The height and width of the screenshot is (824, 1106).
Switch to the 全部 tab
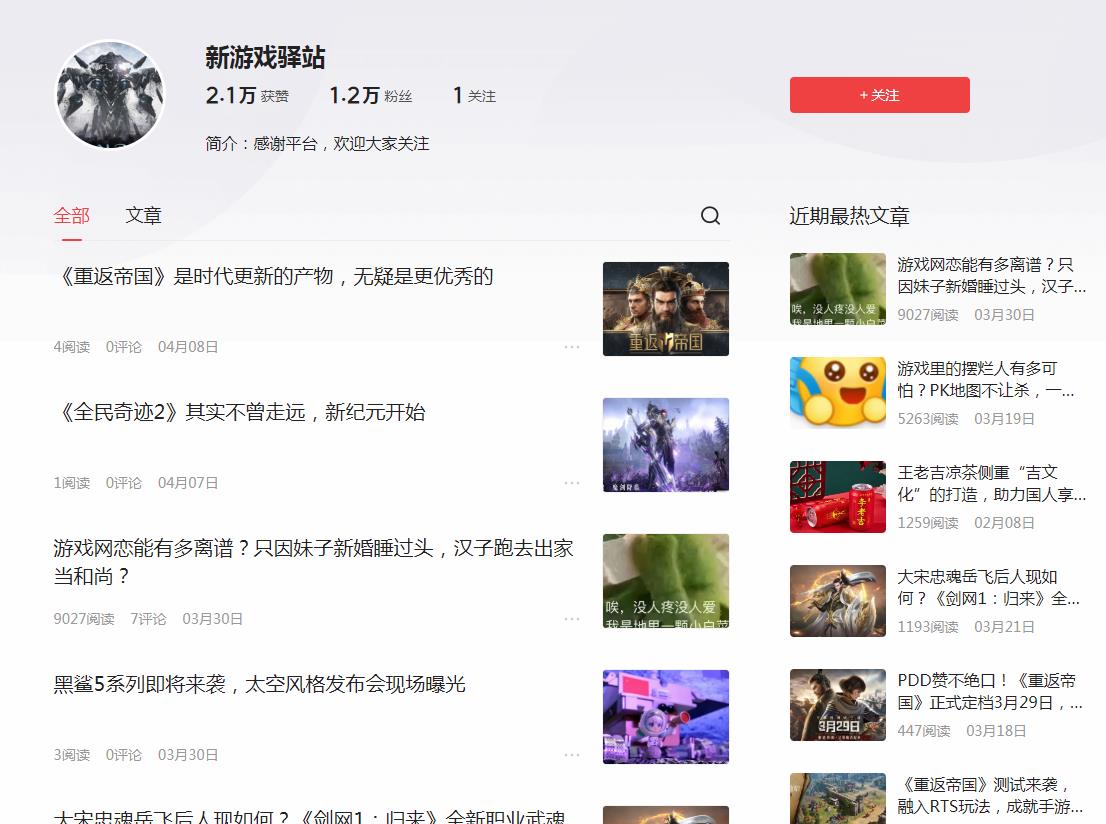tap(71, 215)
